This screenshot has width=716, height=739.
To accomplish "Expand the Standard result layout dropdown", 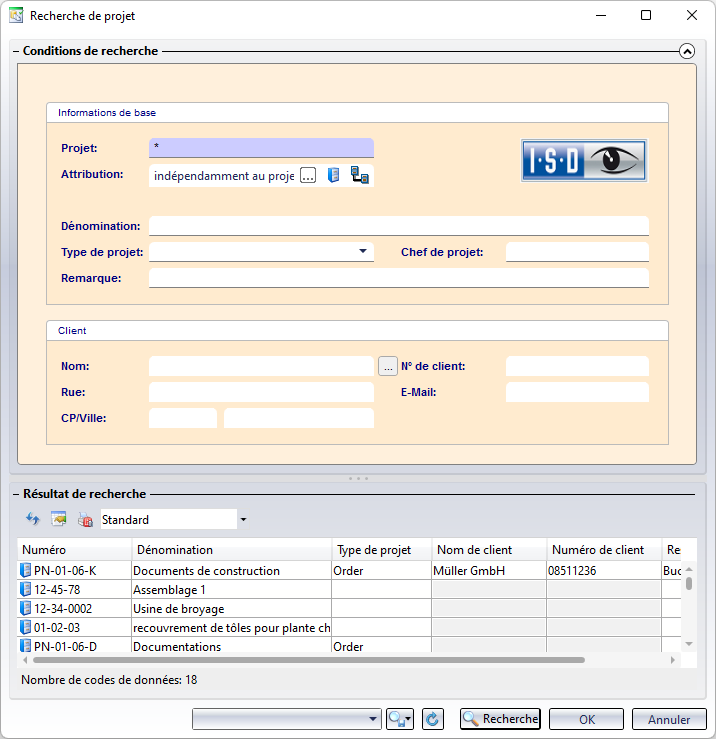I will [x=243, y=520].
